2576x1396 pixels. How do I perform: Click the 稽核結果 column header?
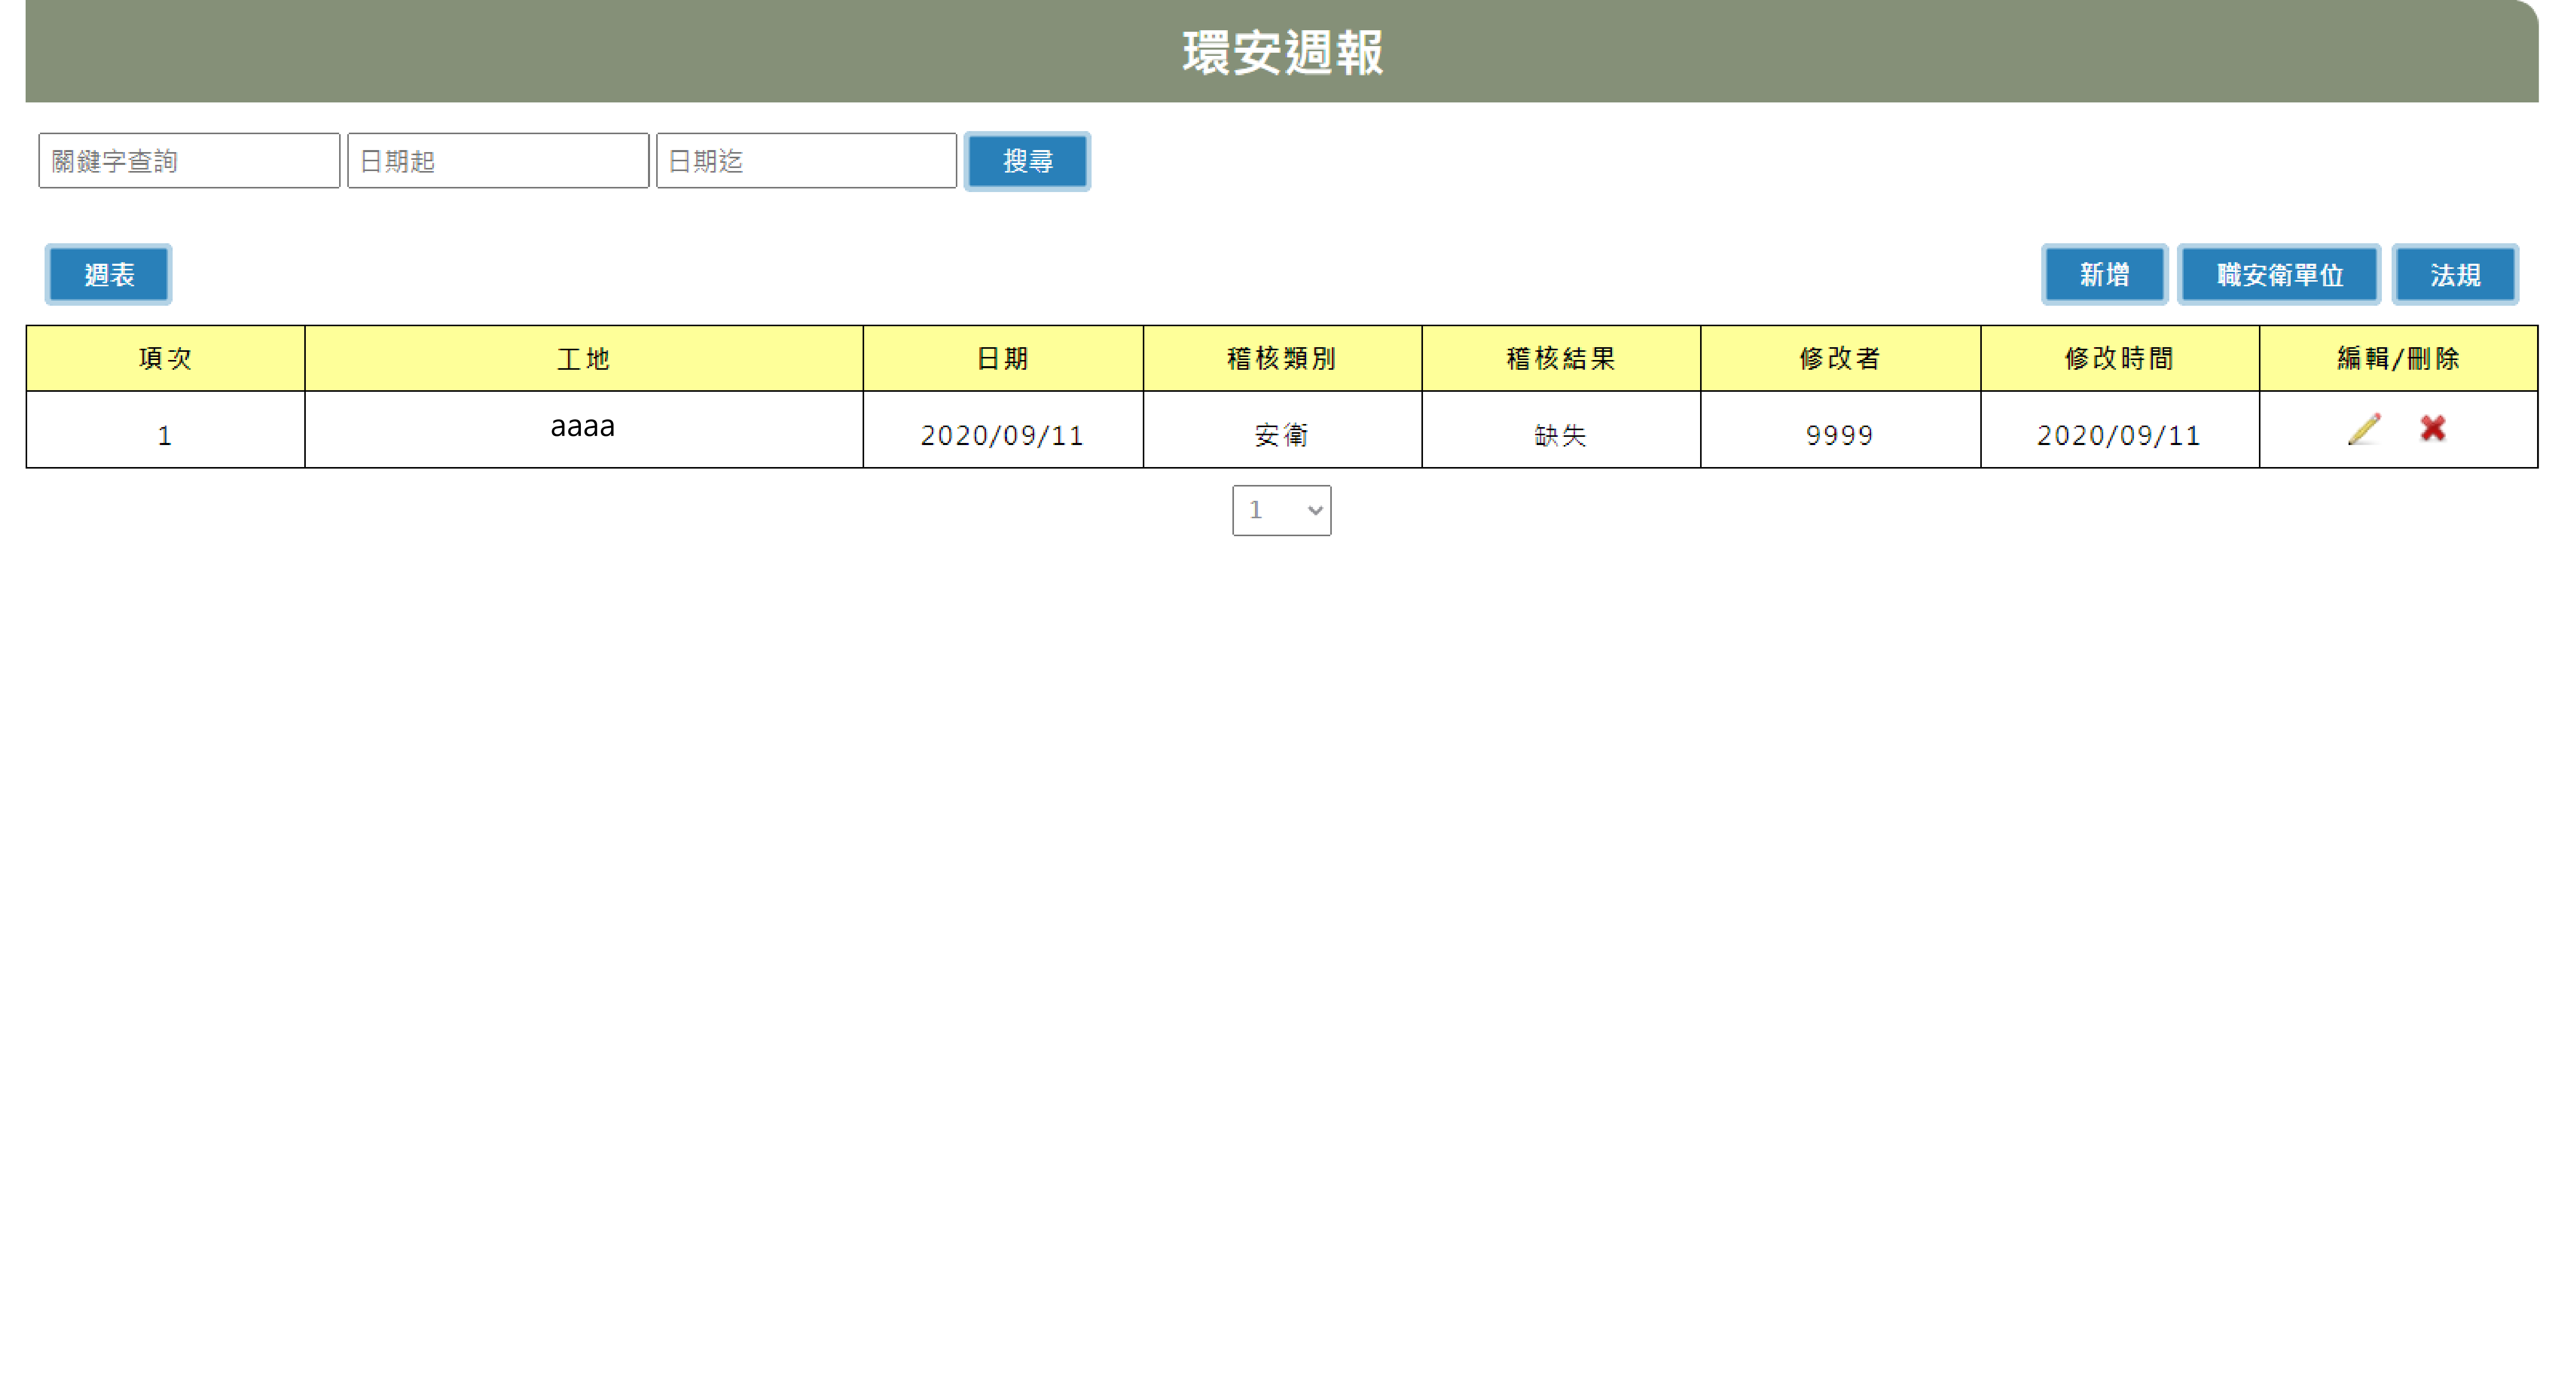pyautogui.click(x=1561, y=358)
